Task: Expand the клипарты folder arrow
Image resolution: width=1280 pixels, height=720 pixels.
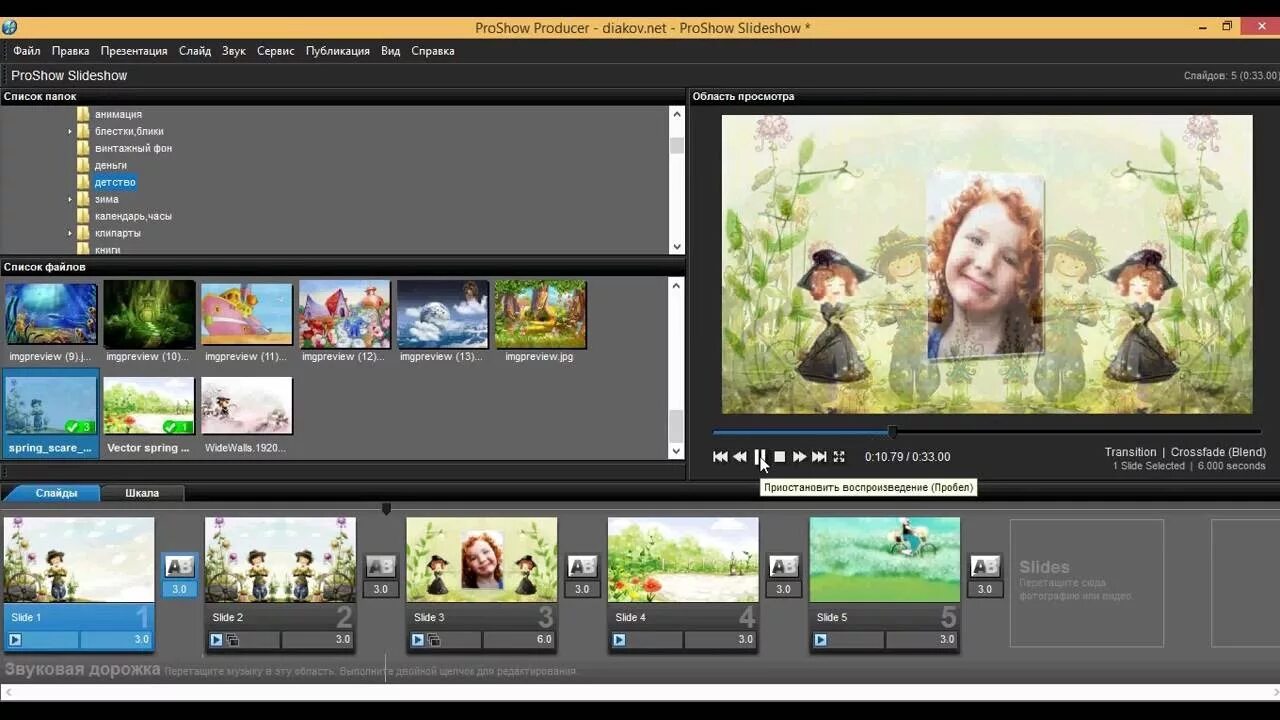Action: (x=70, y=233)
